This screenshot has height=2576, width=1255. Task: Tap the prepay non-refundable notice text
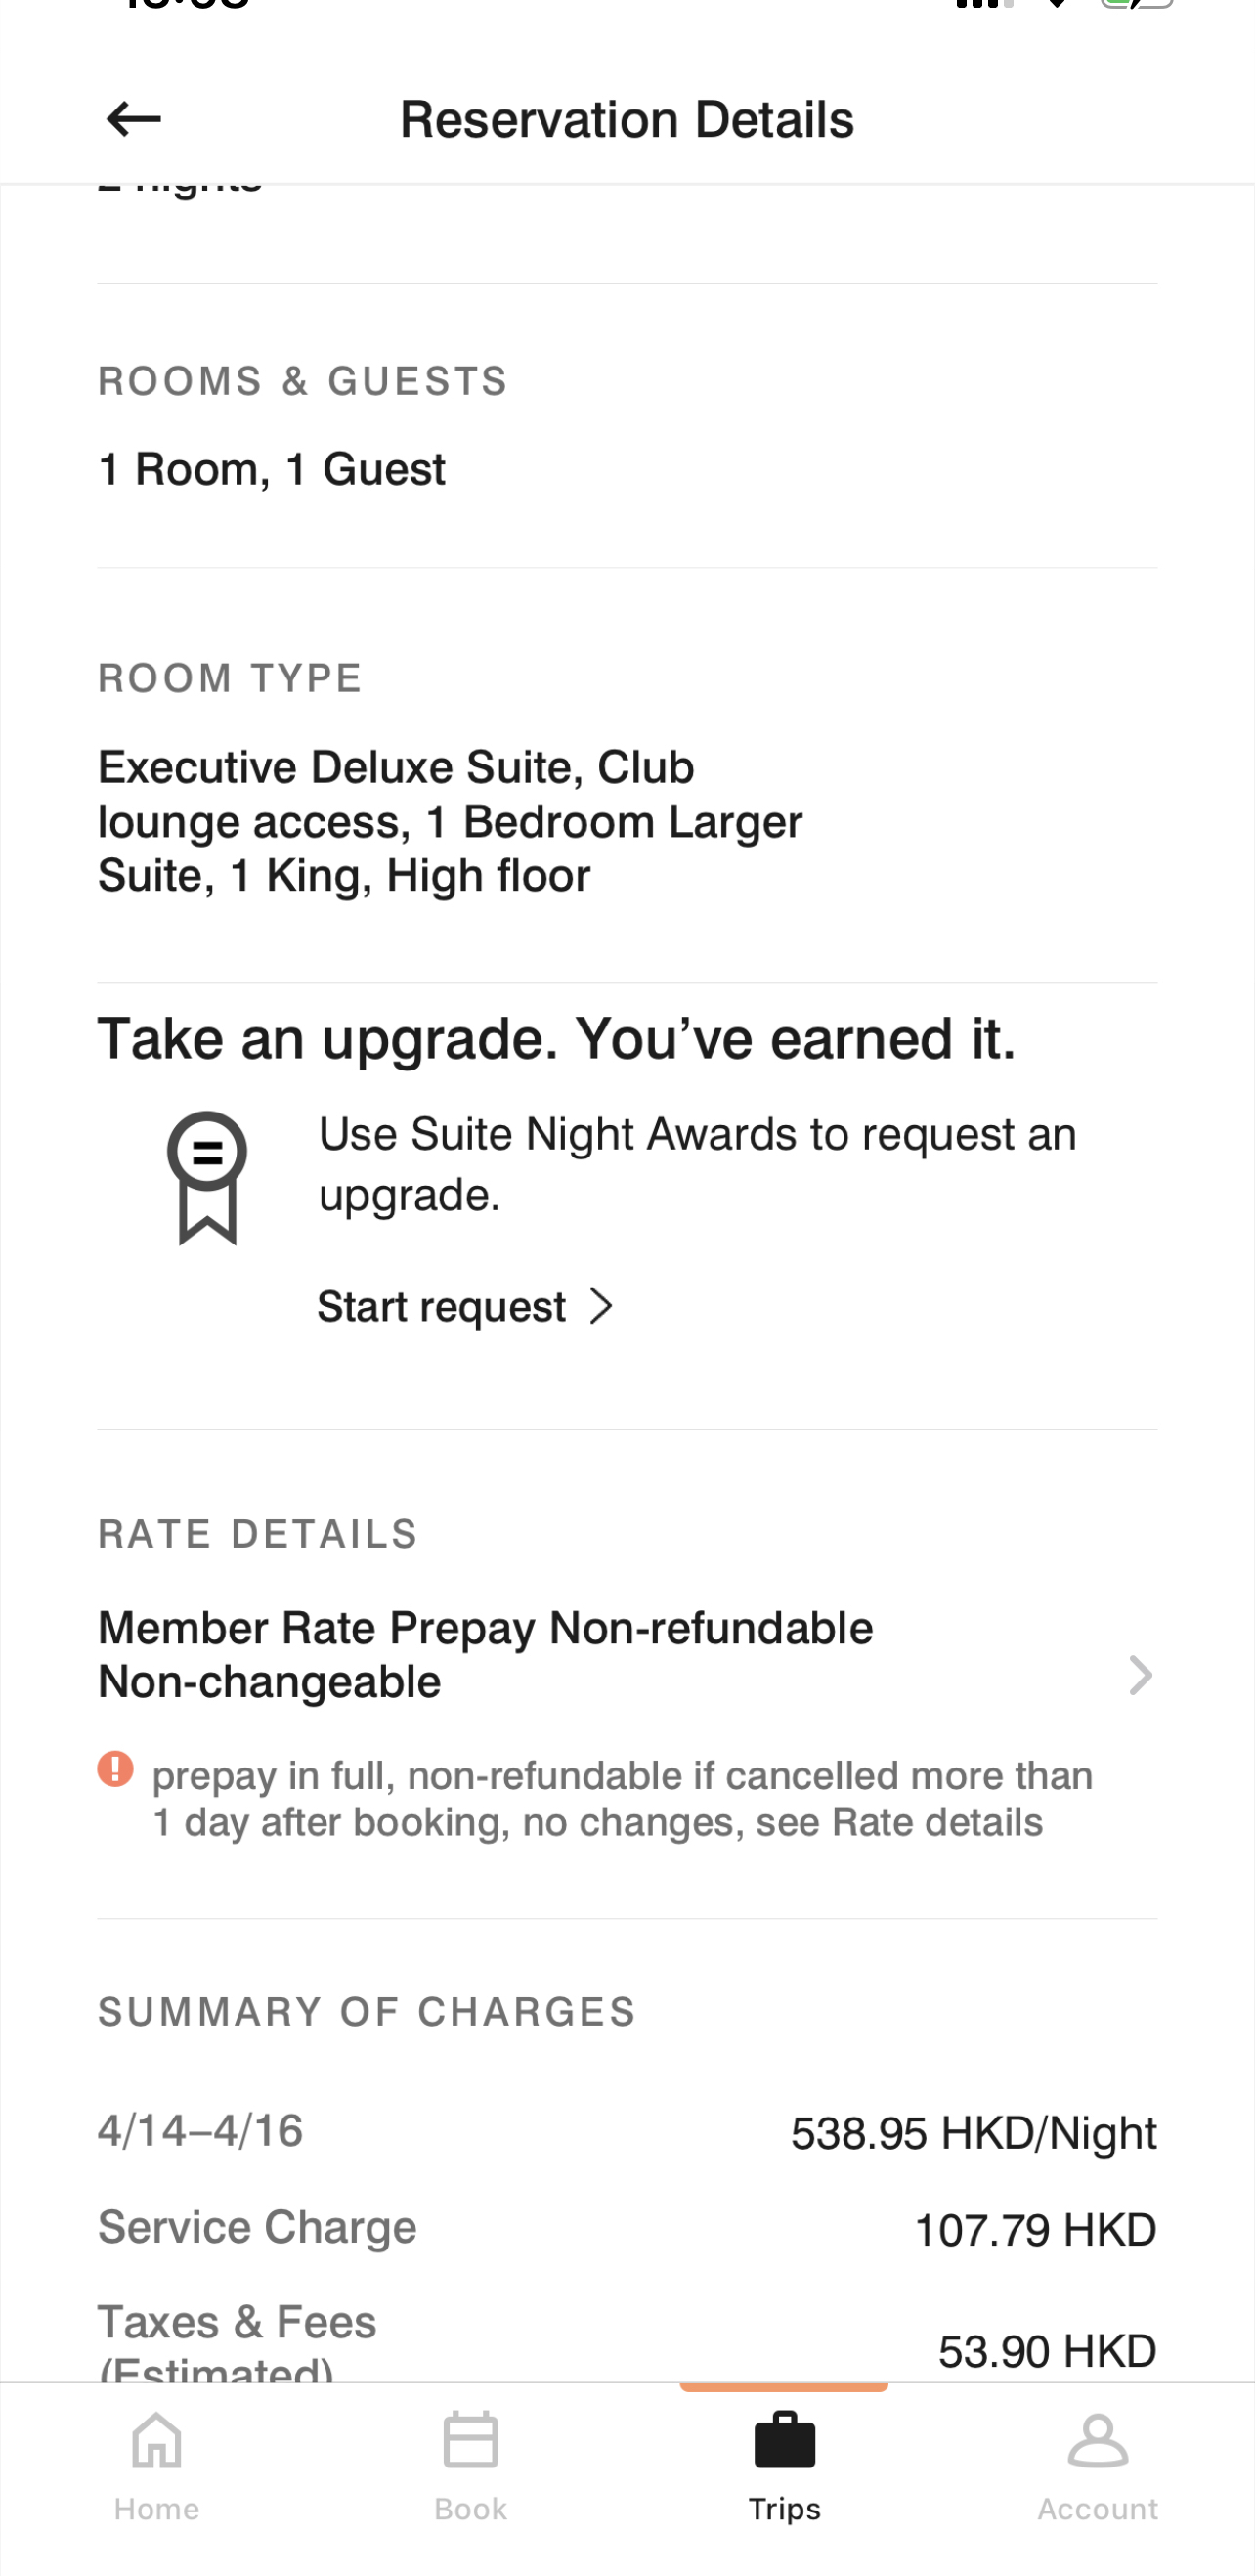(x=622, y=1798)
